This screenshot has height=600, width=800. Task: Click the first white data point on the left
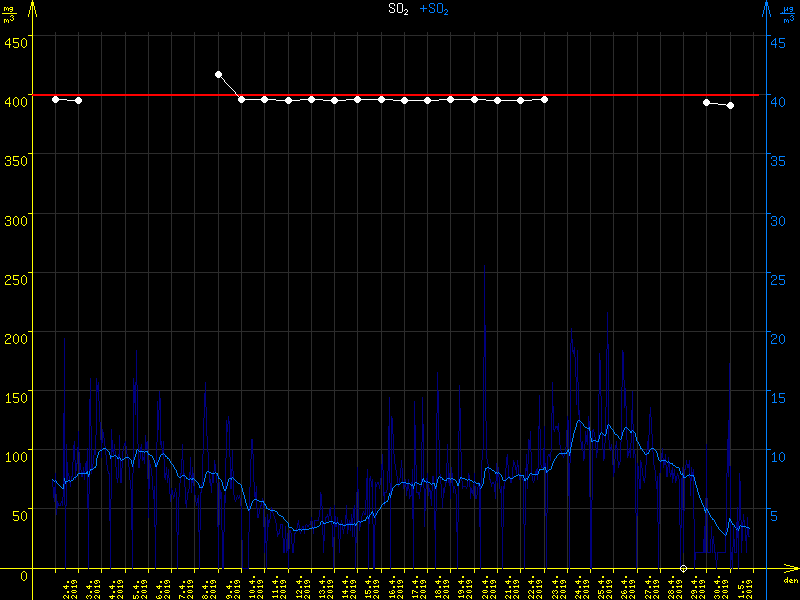click(56, 99)
